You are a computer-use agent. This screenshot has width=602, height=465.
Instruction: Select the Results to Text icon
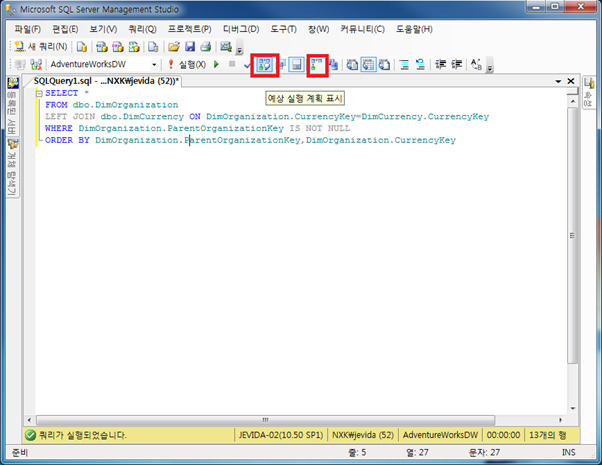(352, 65)
